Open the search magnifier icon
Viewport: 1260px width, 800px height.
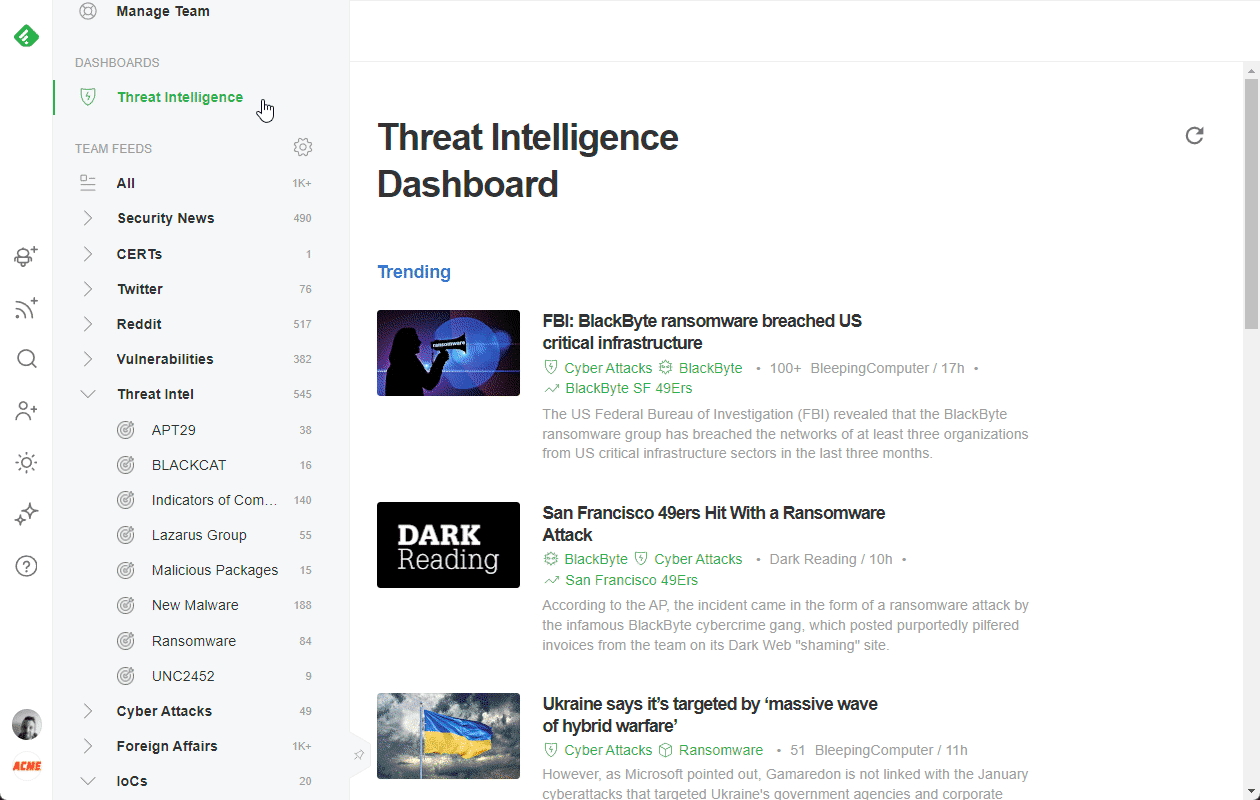(26, 359)
